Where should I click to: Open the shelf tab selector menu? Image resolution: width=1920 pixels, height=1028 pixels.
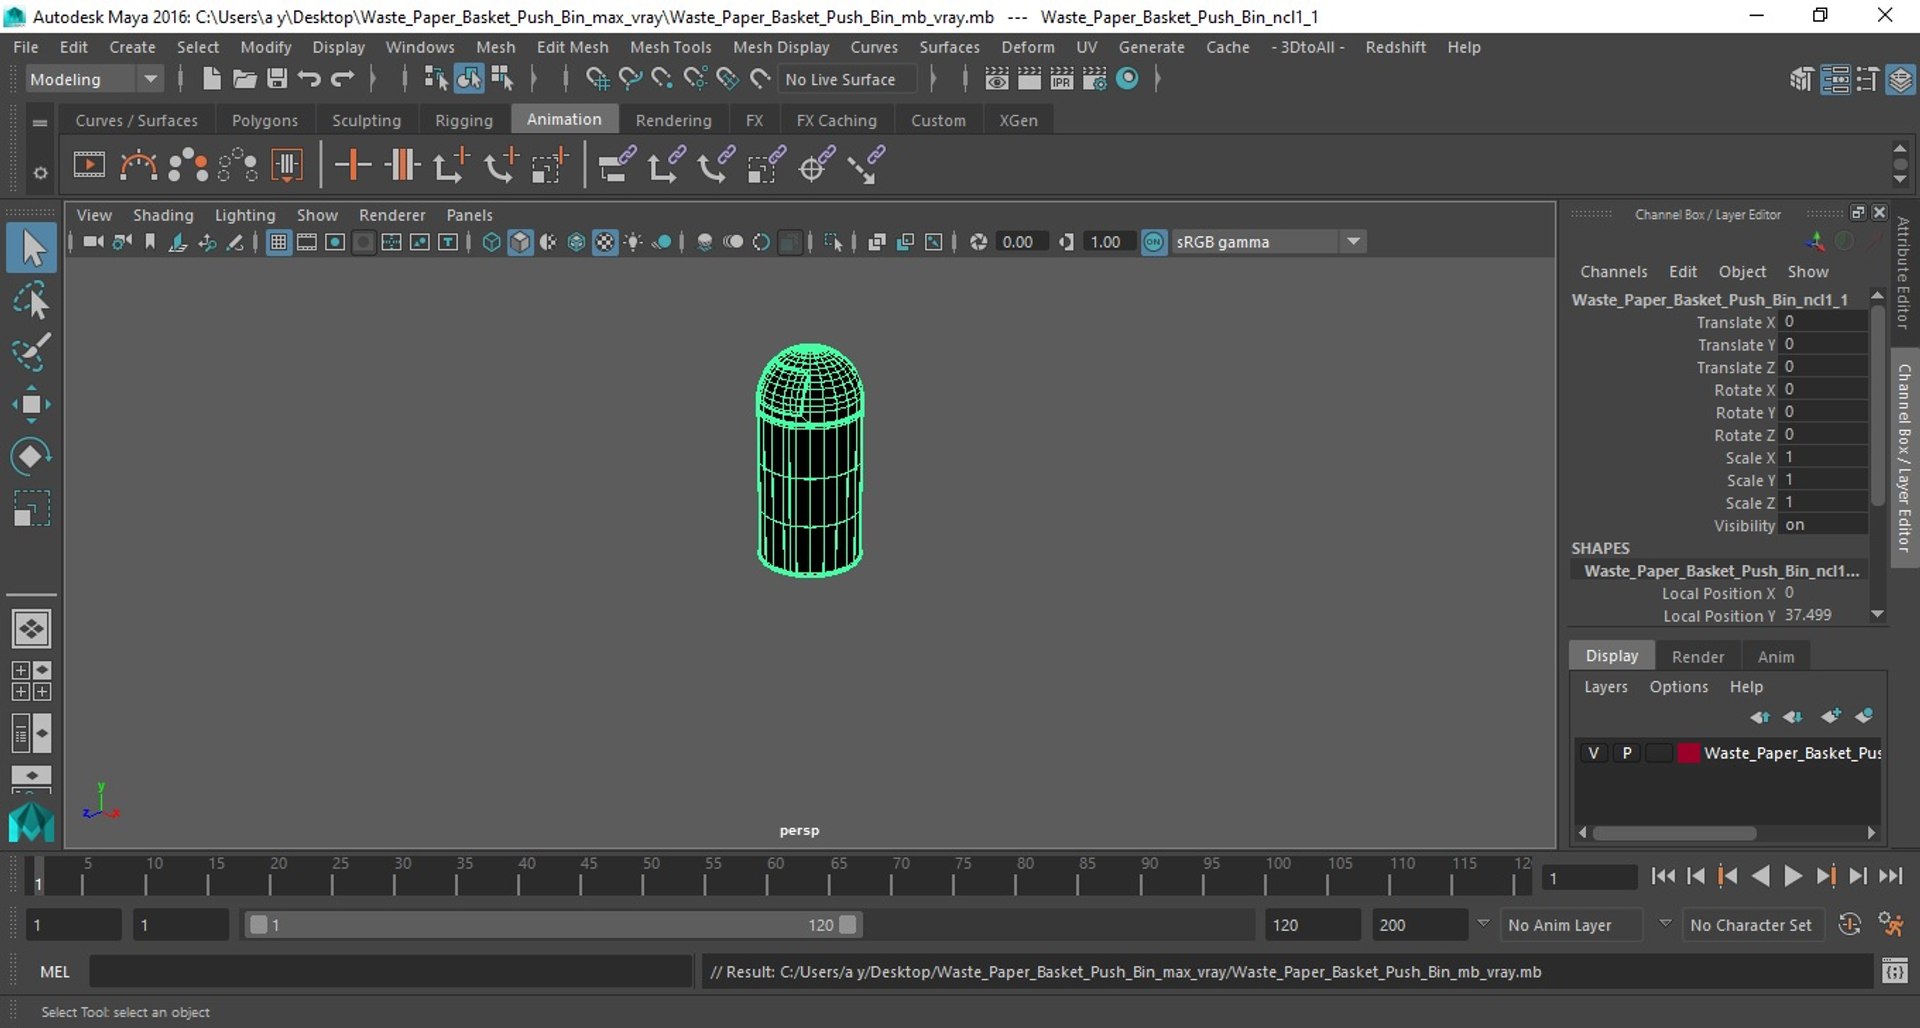(40, 122)
